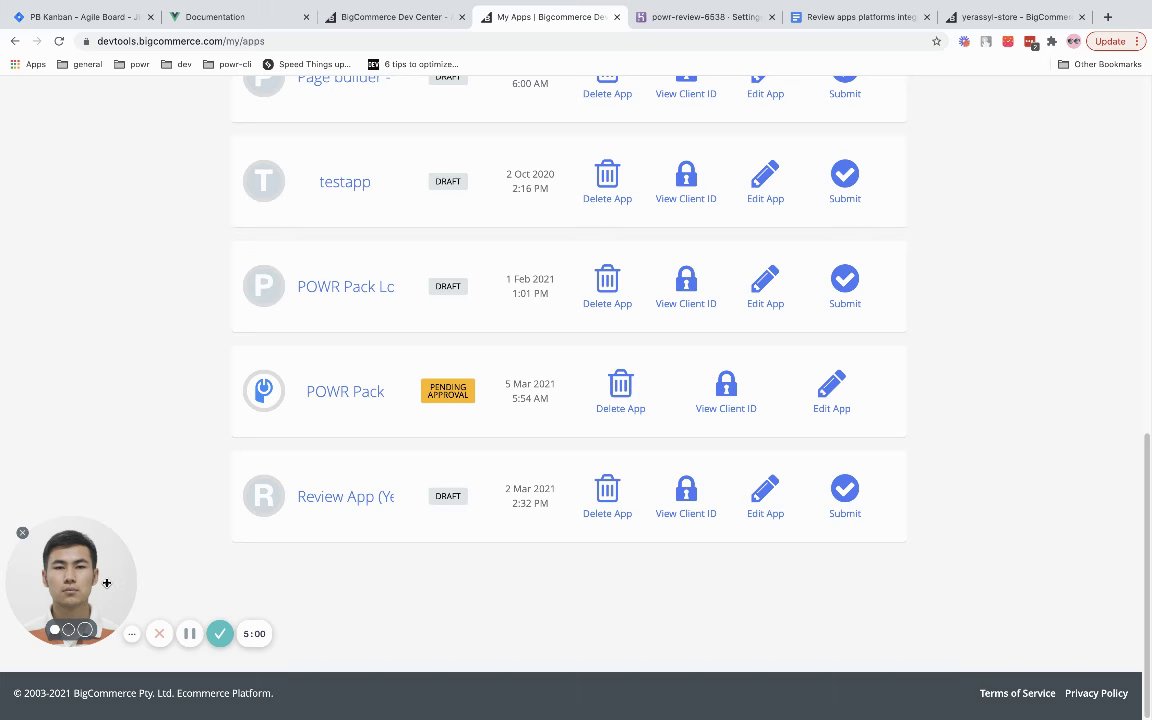Click the 5 Mar 2021 5:54 AM date
The image size is (1152, 720).
(x=530, y=391)
